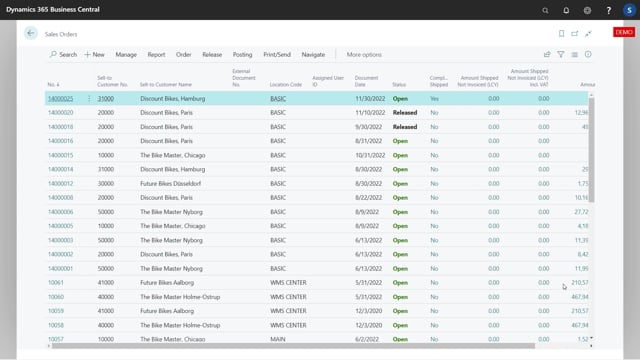640x360 pixels.
Task: Open sales order 14000015
Action: tap(60, 155)
